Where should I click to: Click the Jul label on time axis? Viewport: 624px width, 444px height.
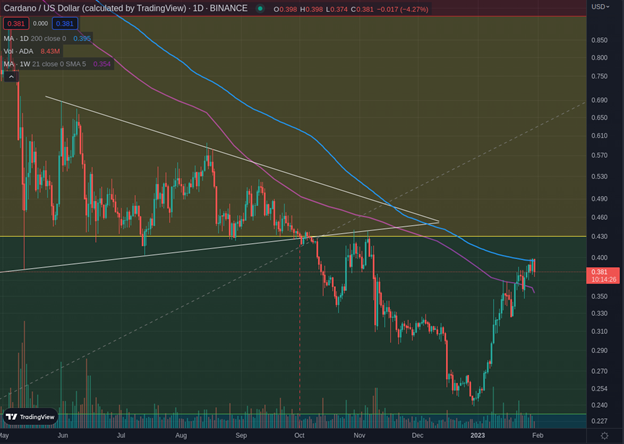coord(121,436)
